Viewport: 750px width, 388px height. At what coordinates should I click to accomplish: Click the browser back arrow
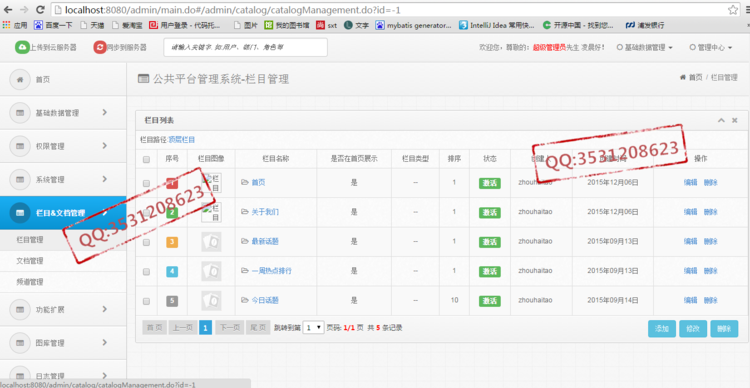coord(9,10)
